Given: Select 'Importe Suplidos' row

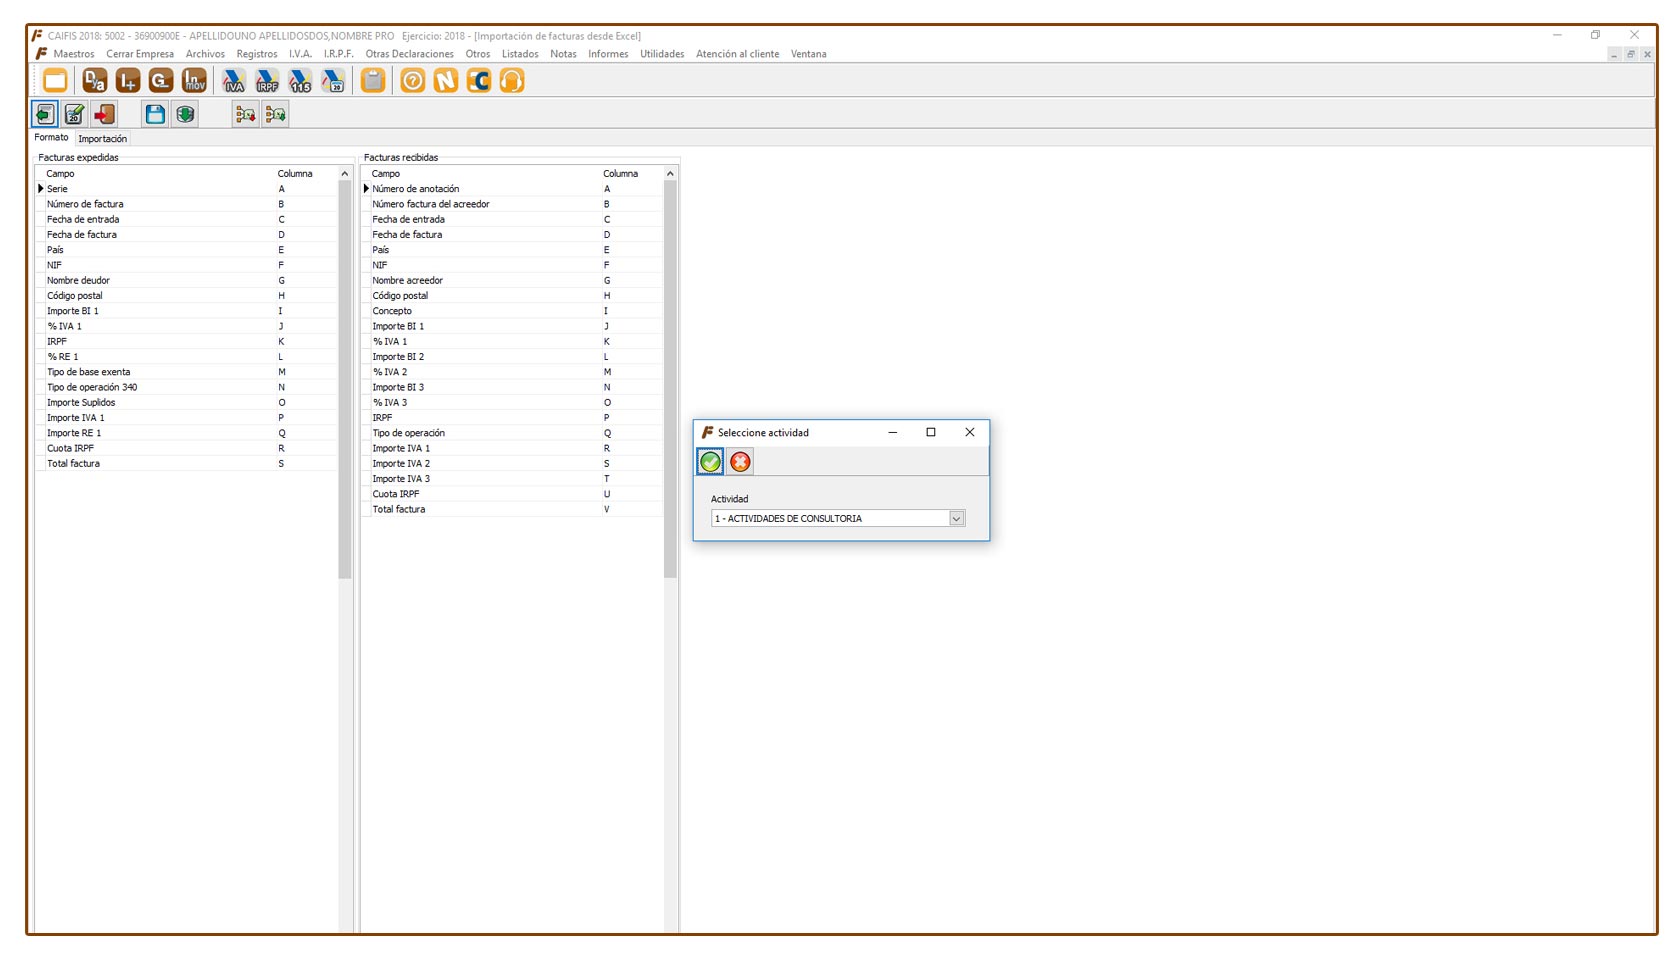Looking at the screenshot, I should (x=187, y=403).
